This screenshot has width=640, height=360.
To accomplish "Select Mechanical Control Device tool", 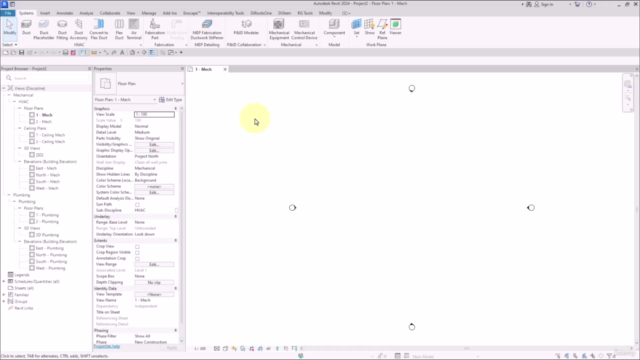I will [304, 29].
